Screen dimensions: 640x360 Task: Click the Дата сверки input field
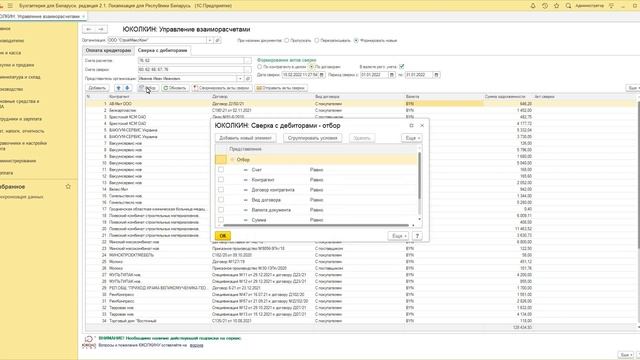pos(300,75)
